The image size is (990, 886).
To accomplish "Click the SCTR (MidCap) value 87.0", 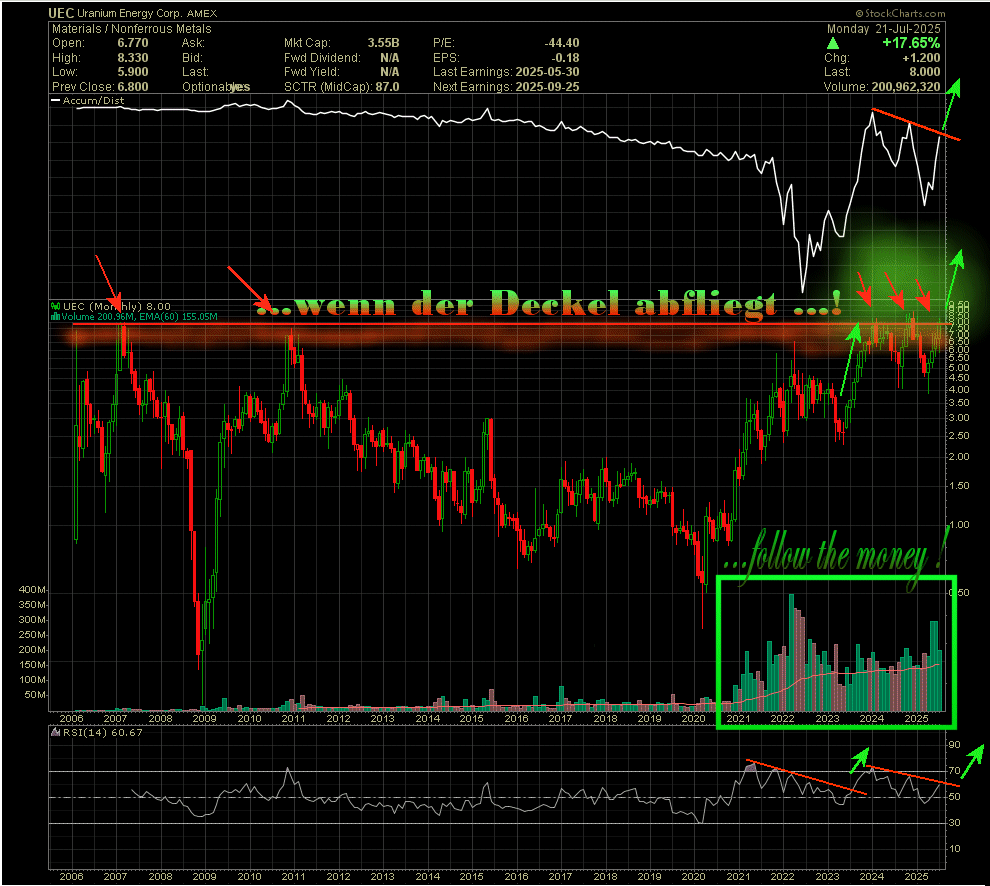I will pyautogui.click(x=387, y=87).
